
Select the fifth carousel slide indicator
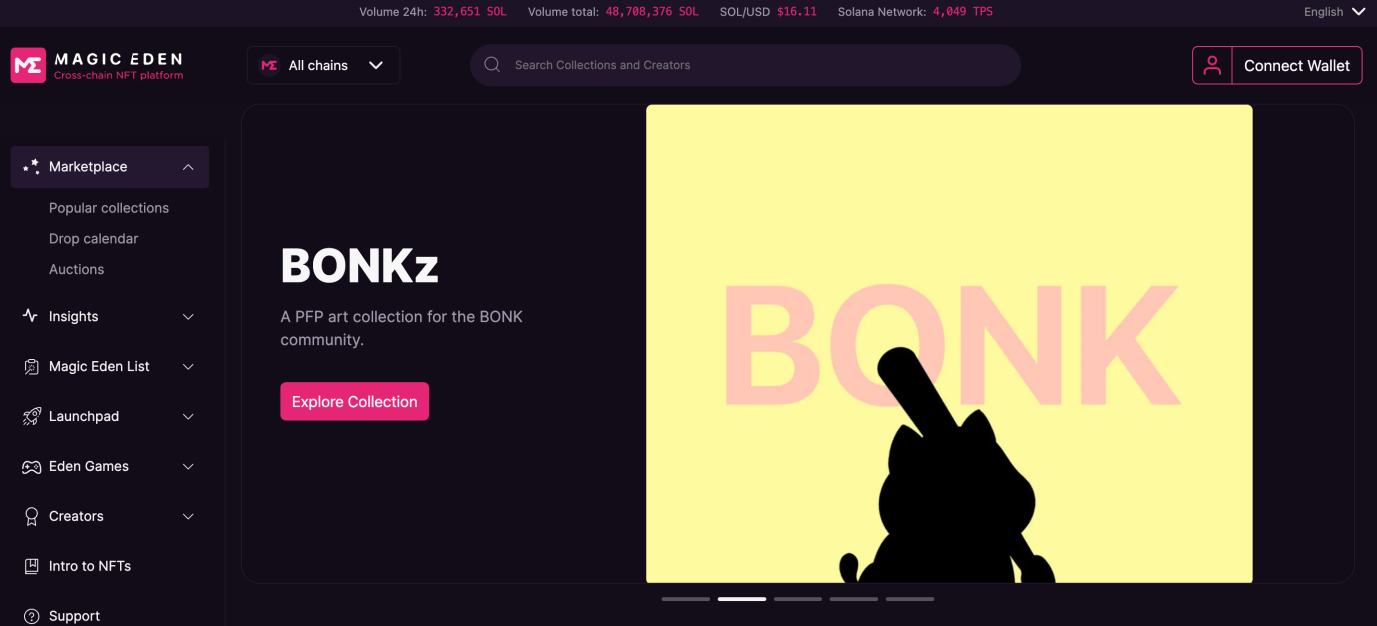pos(910,599)
